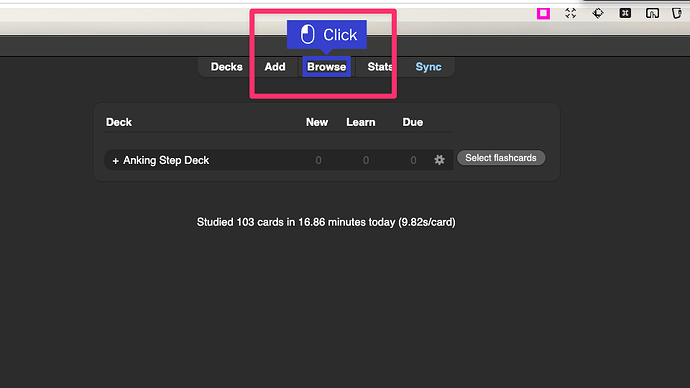Click the Learn count for Anking Step Deck

pos(366,161)
